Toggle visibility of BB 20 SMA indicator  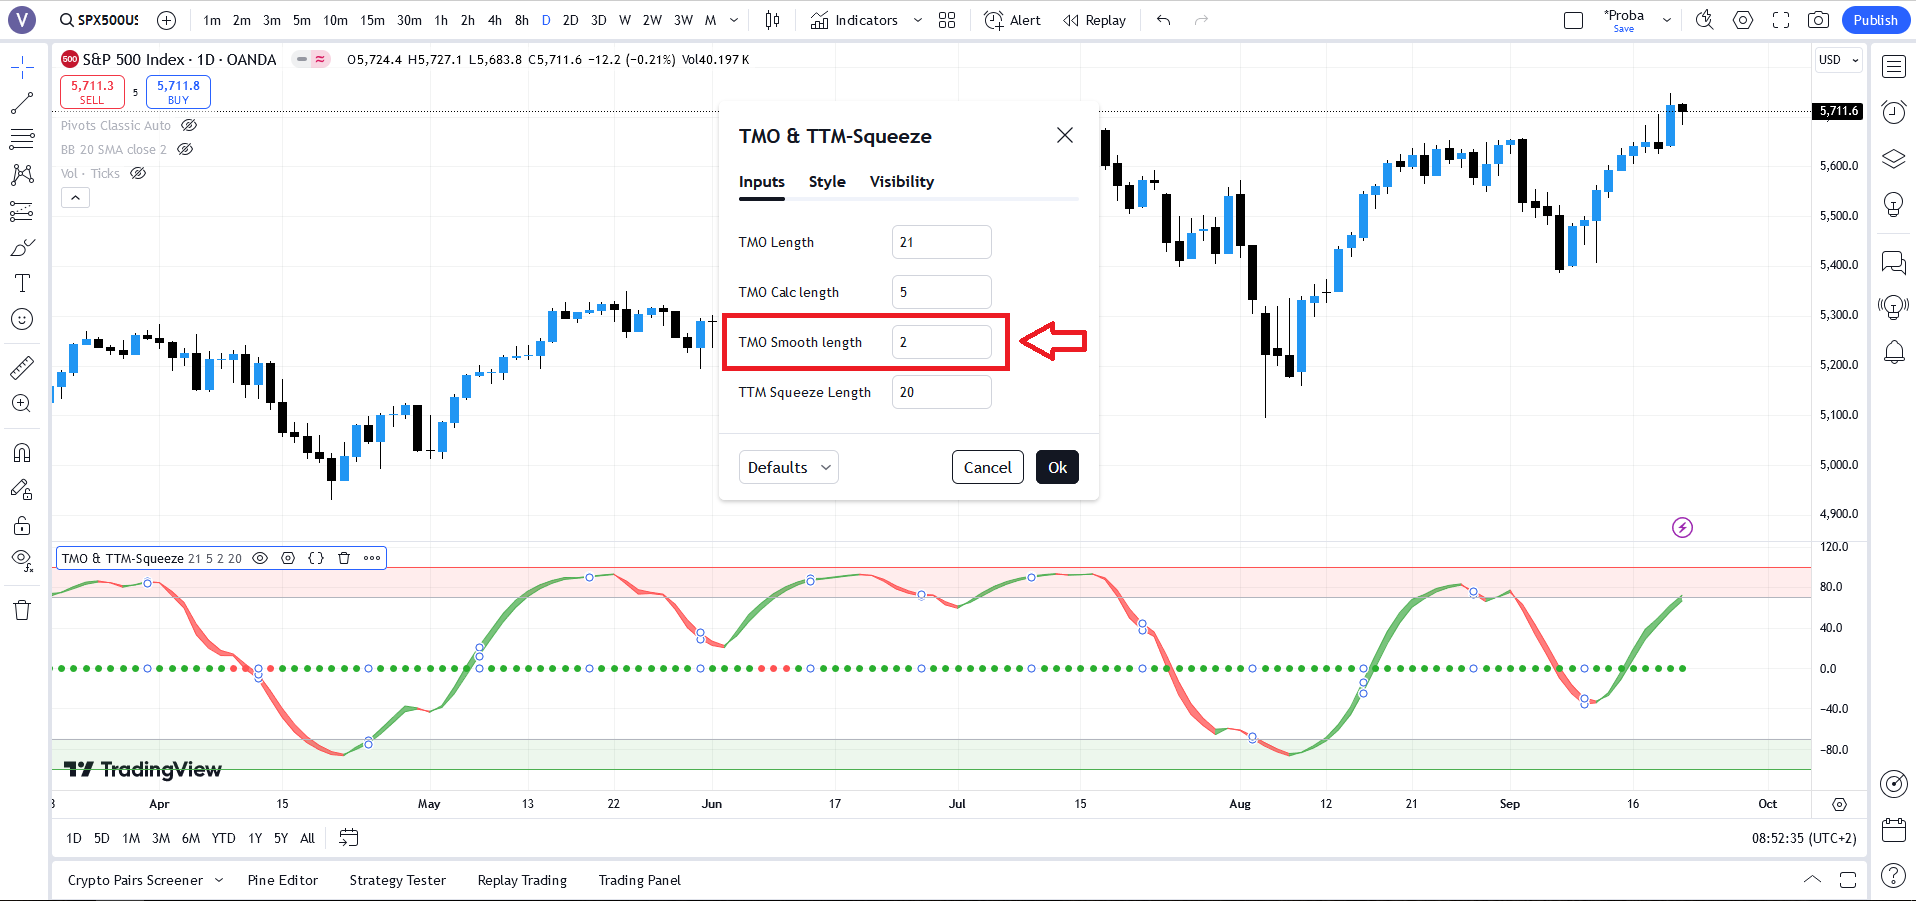185,149
